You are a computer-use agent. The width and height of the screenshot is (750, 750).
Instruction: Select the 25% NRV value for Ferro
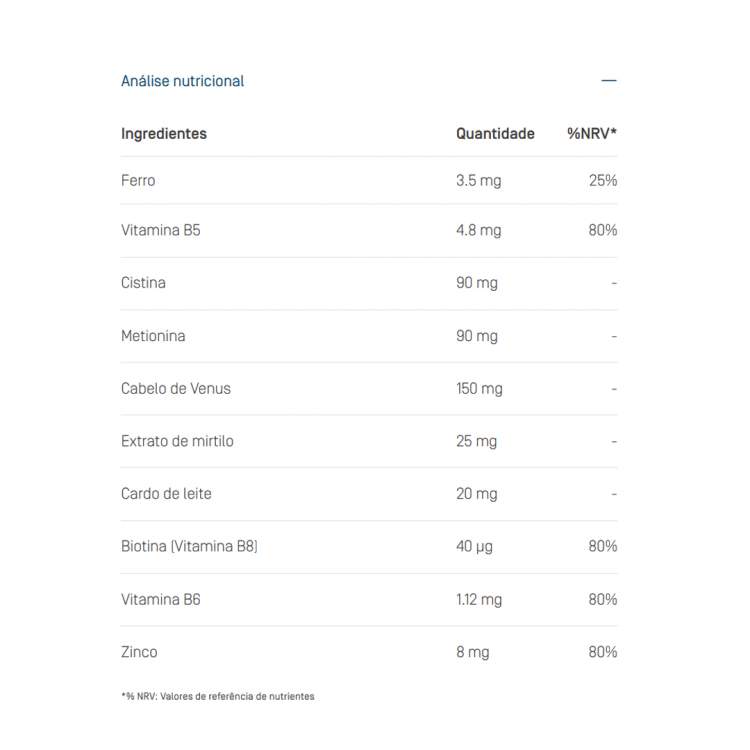tap(603, 181)
